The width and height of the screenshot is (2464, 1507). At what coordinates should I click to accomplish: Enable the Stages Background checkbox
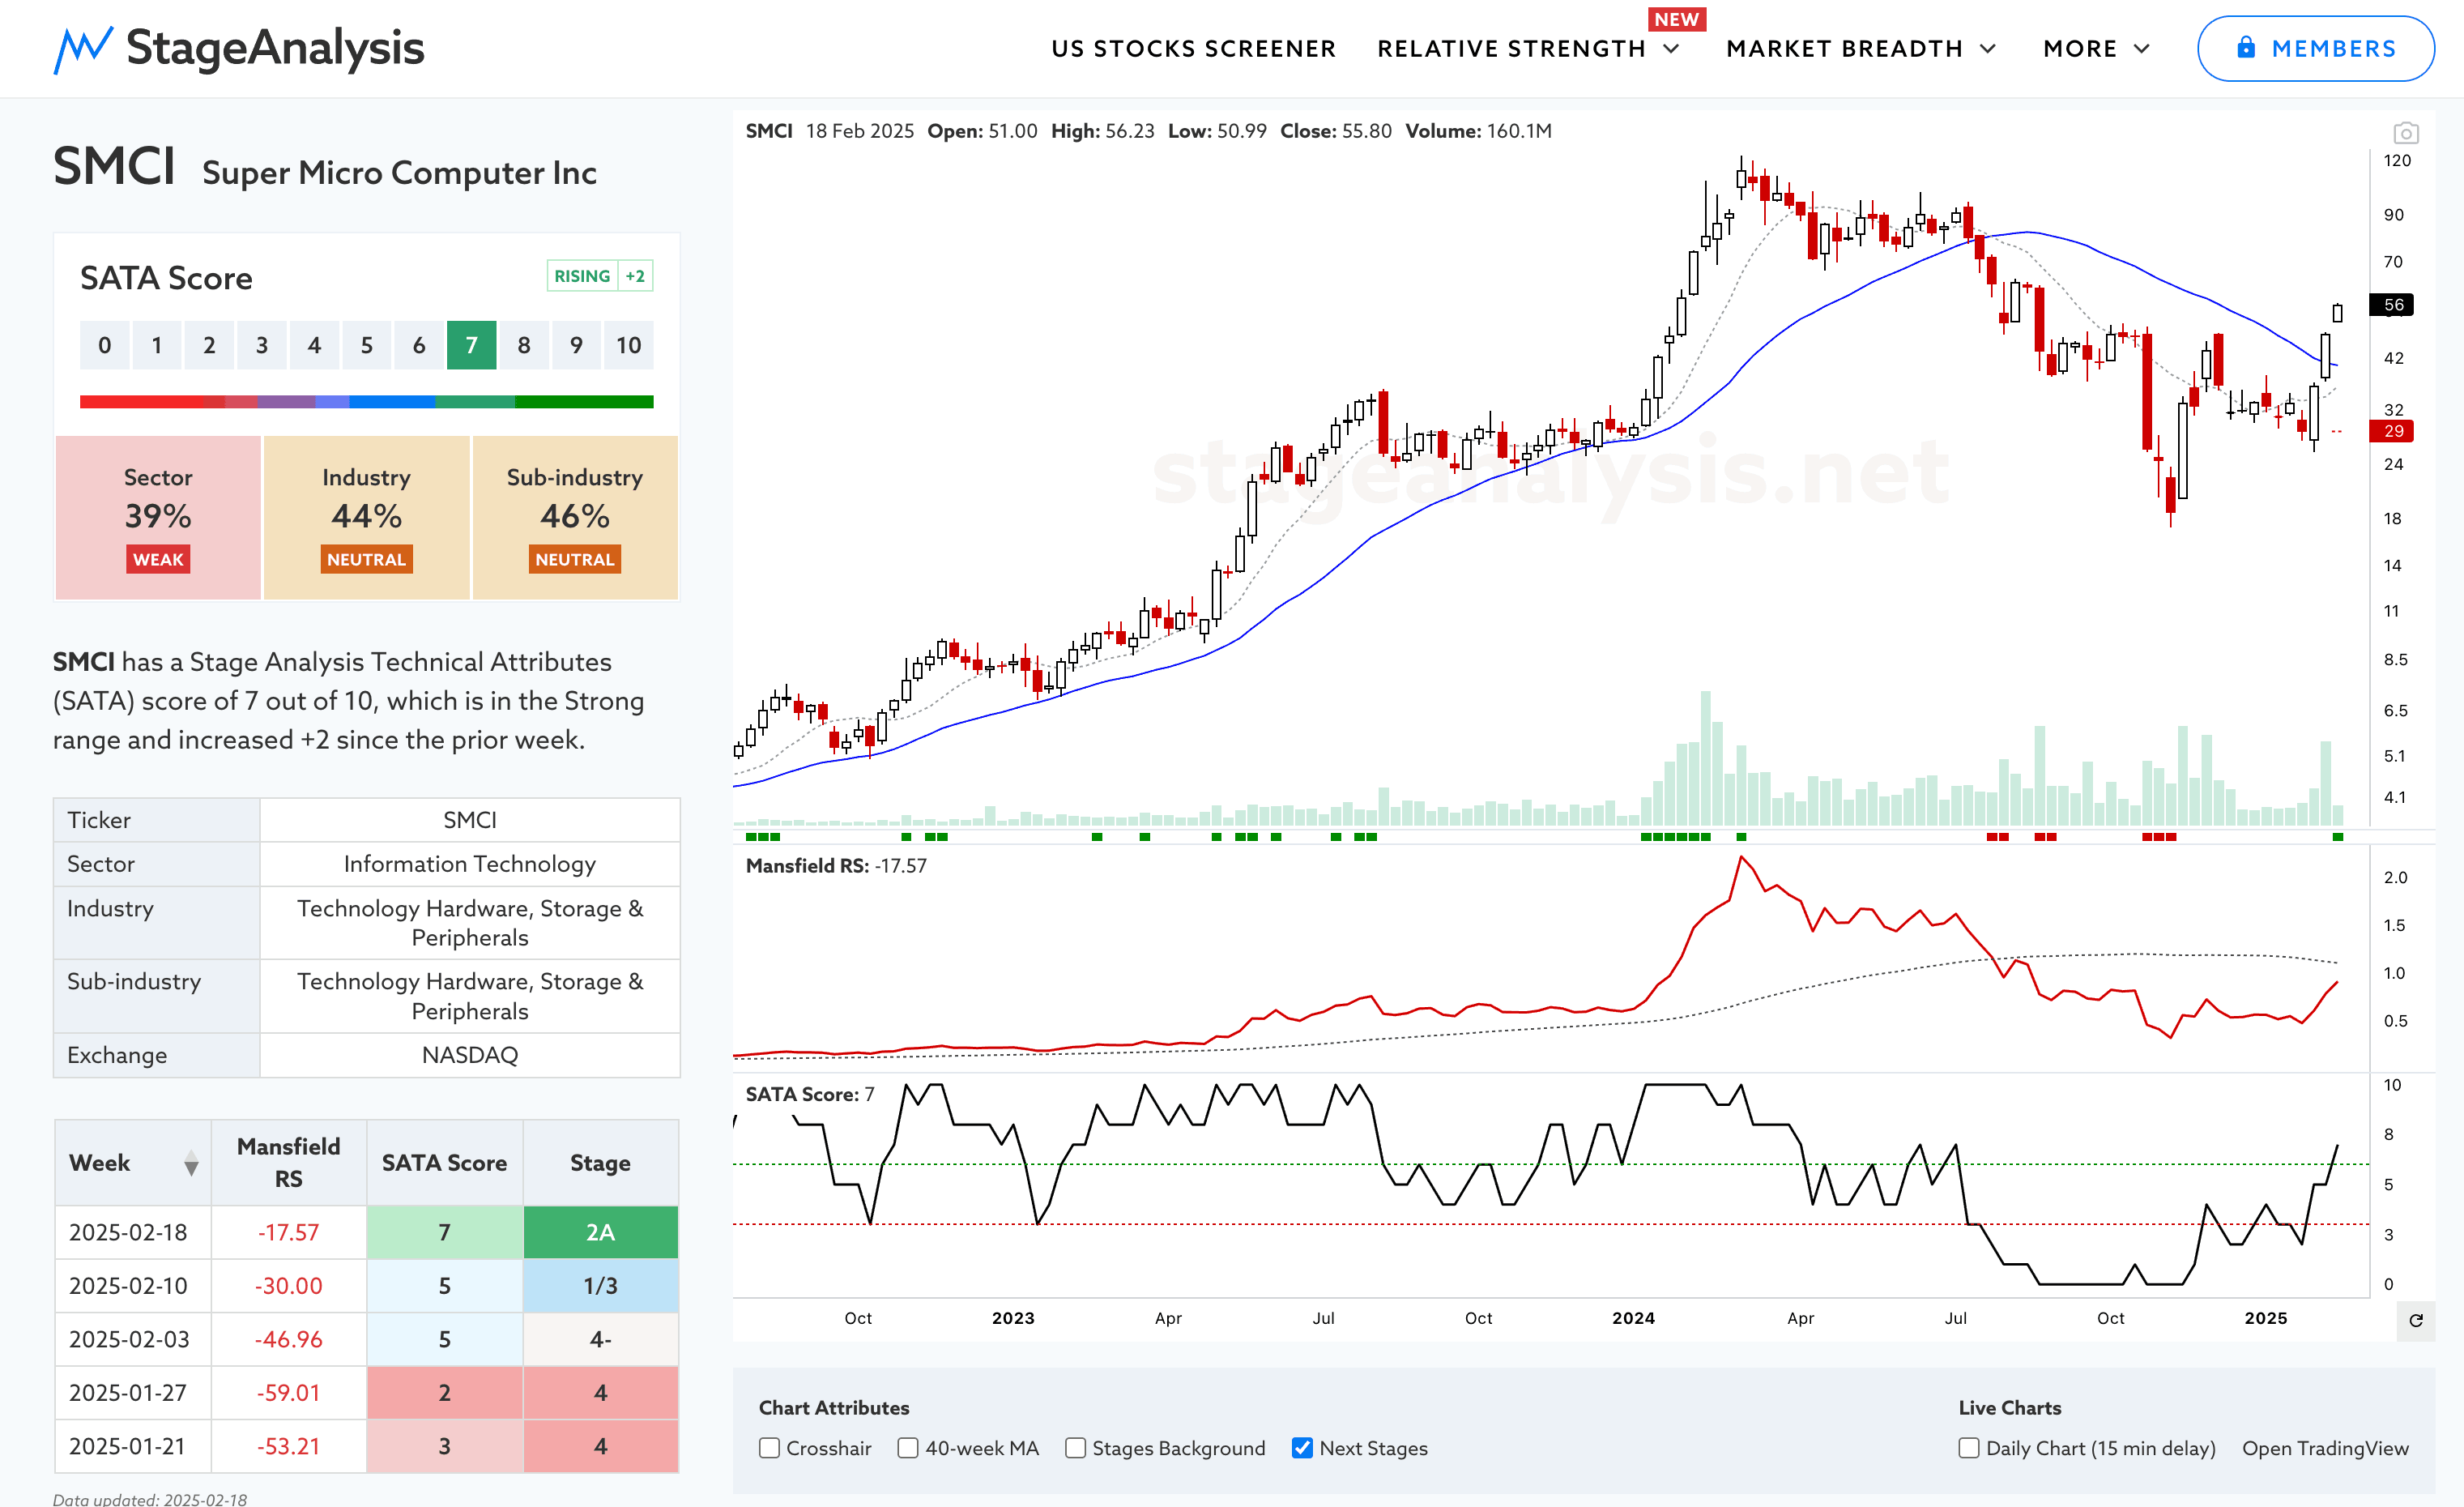click(x=1075, y=1447)
